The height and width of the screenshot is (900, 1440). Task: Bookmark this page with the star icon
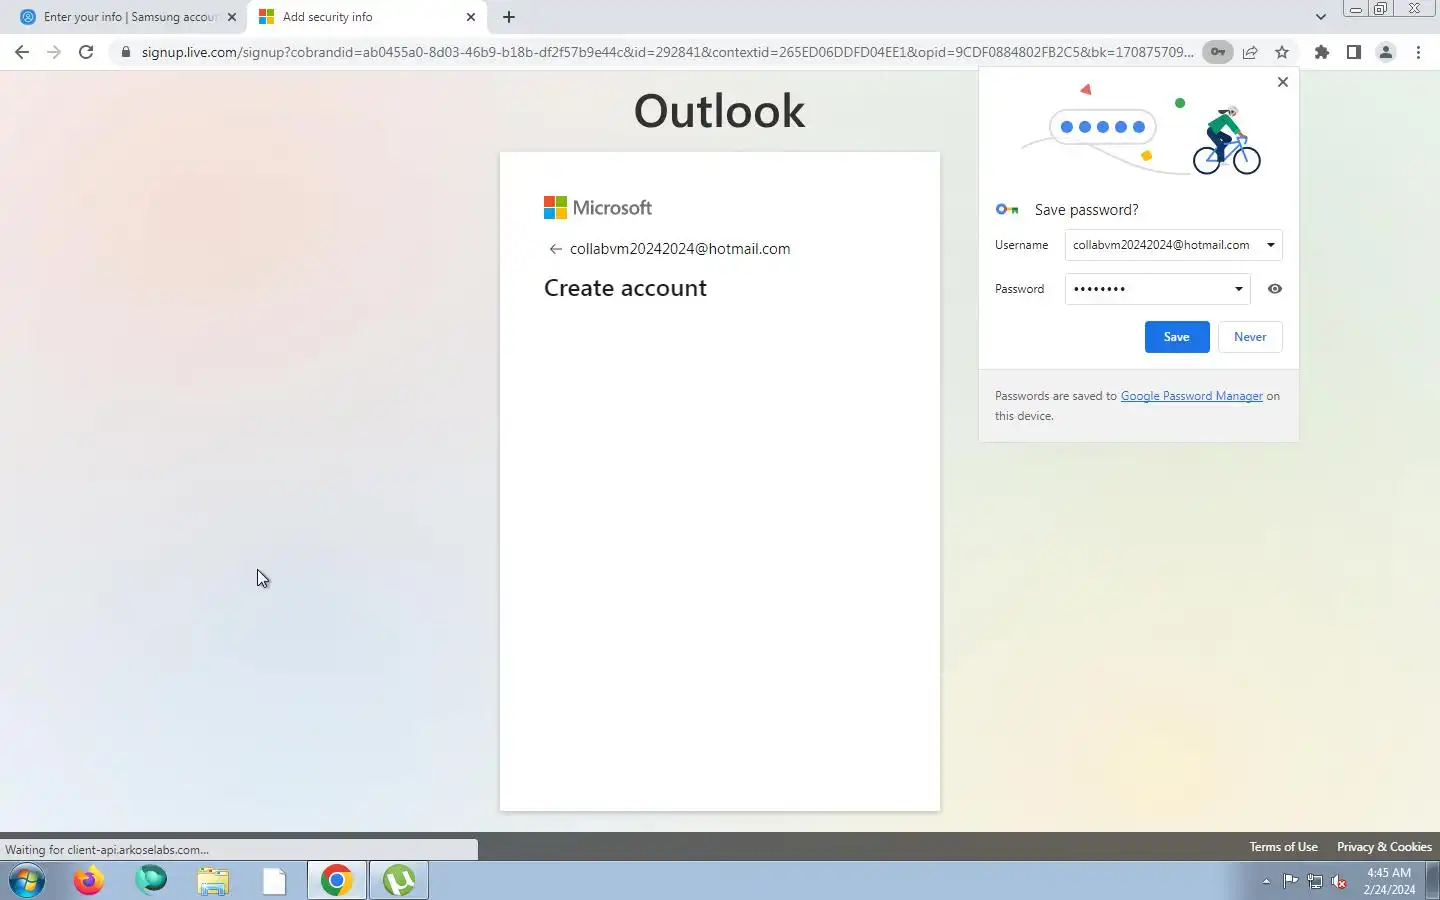click(x=1282, y=52)
